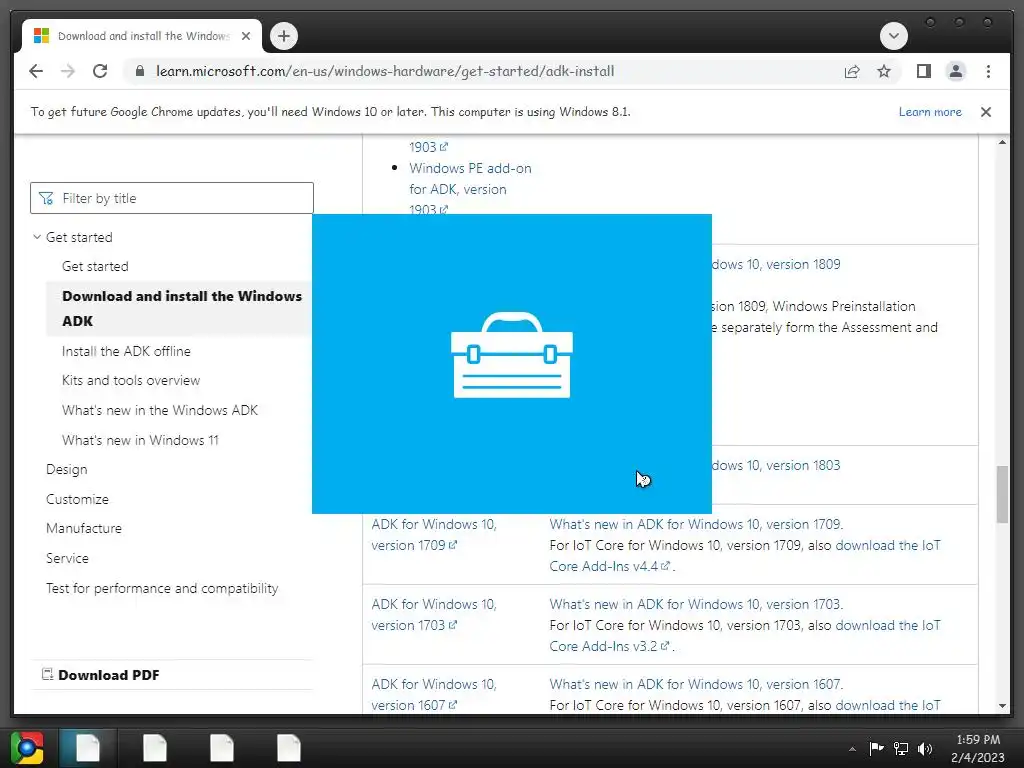Click the toolbox splash image

511,364
